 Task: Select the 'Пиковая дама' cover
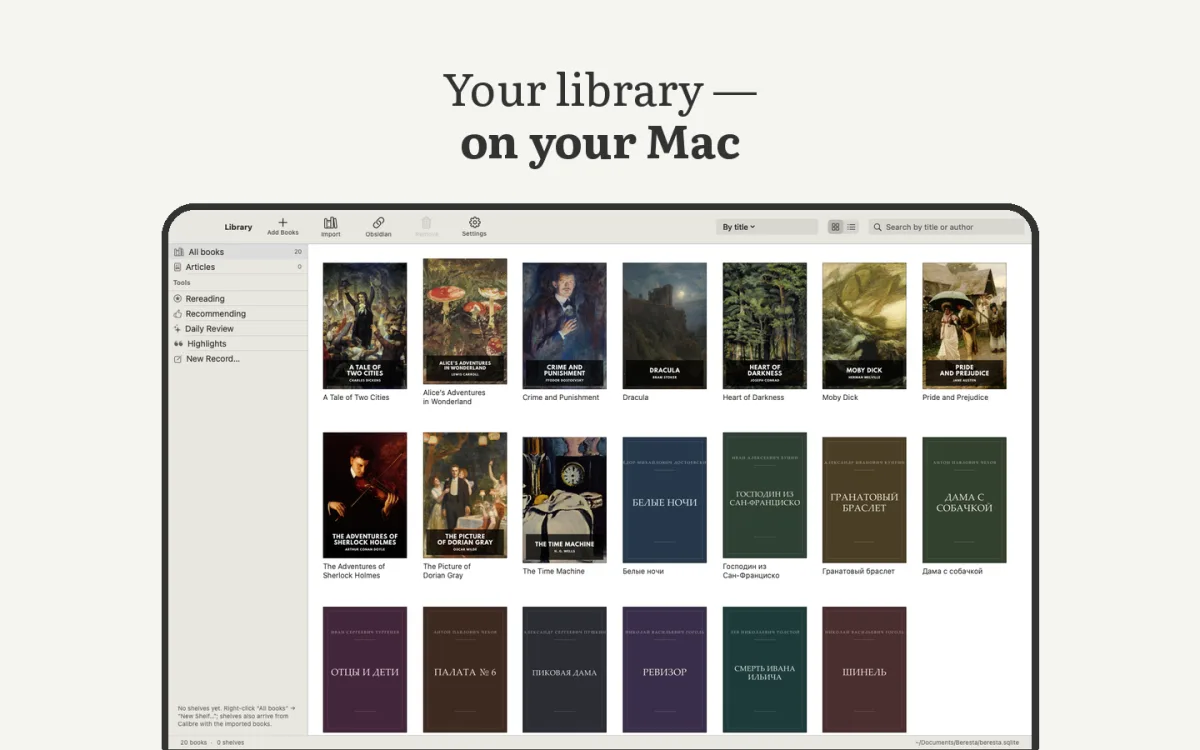565,669
